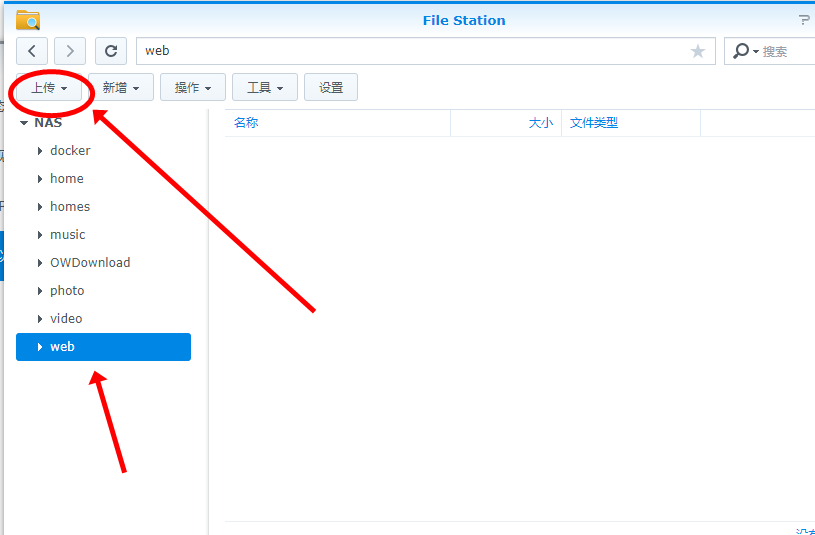815x535 pixels.
Task: Select the music folder in sidebar
Action: pos(68,235)
